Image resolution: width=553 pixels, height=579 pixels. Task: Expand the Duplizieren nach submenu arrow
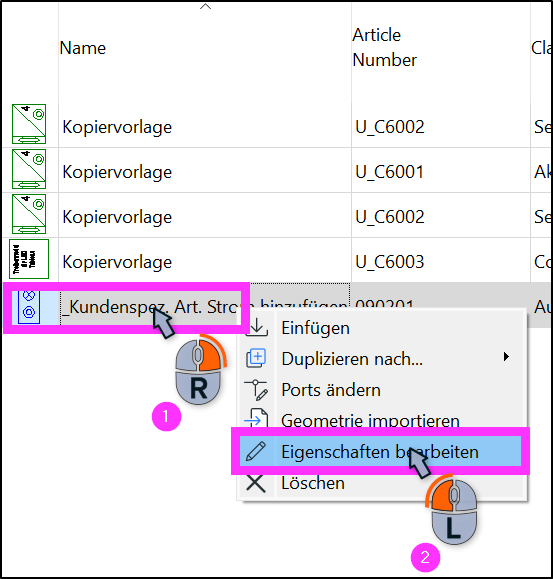506,357
